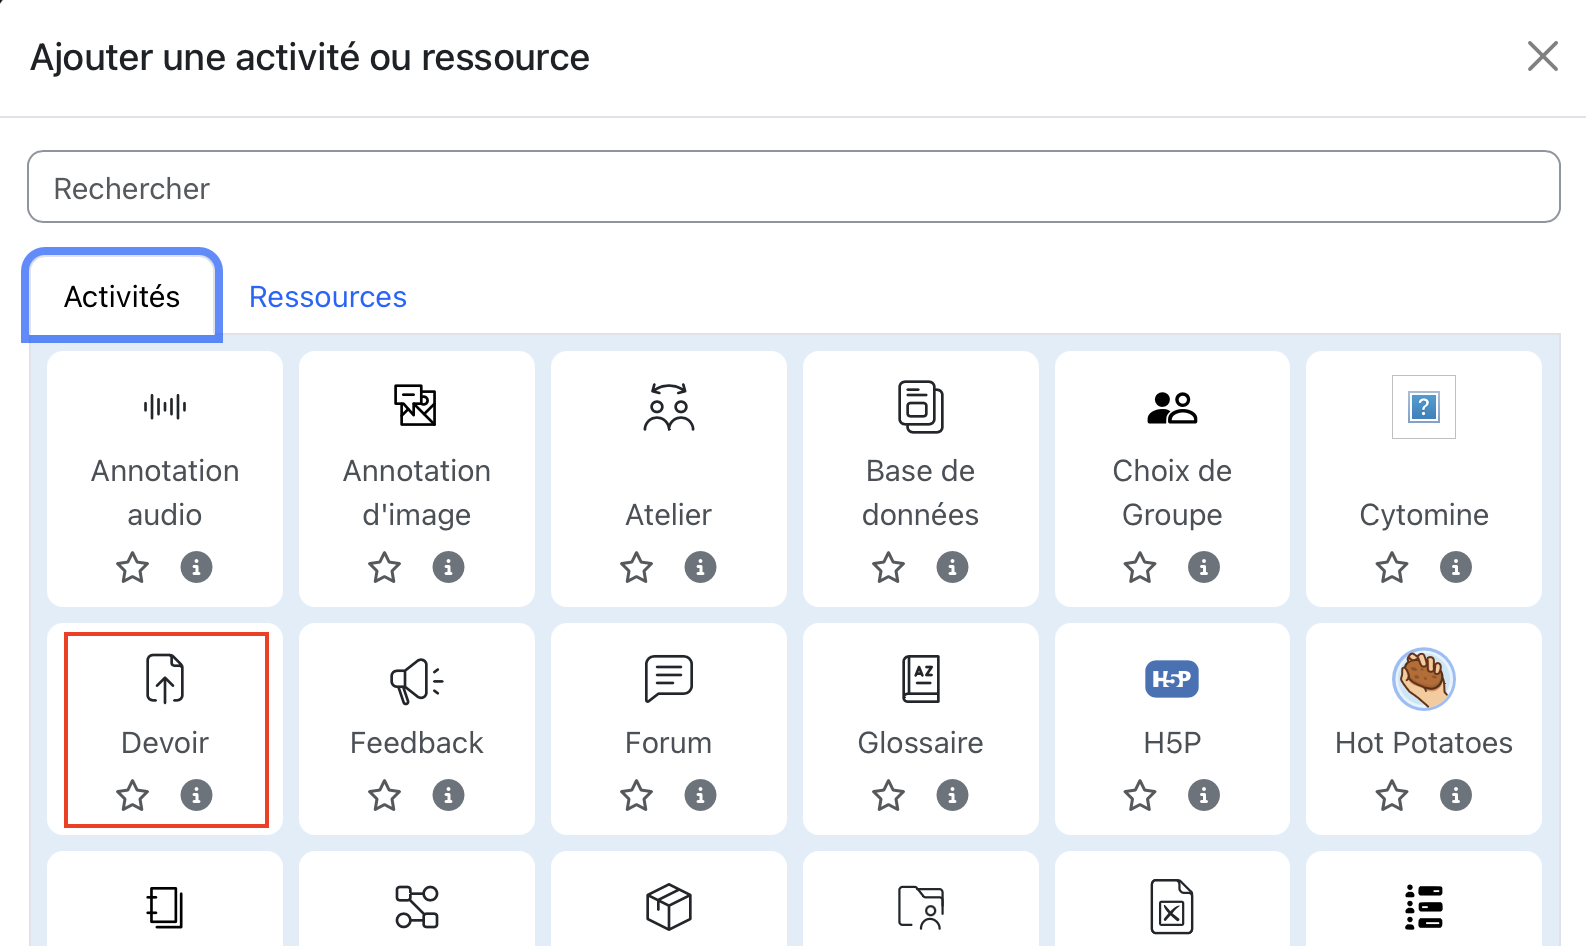The image size is (1586, 946).
Task: Select the Choix de Groupe icon
Action: coord(1172,407)
